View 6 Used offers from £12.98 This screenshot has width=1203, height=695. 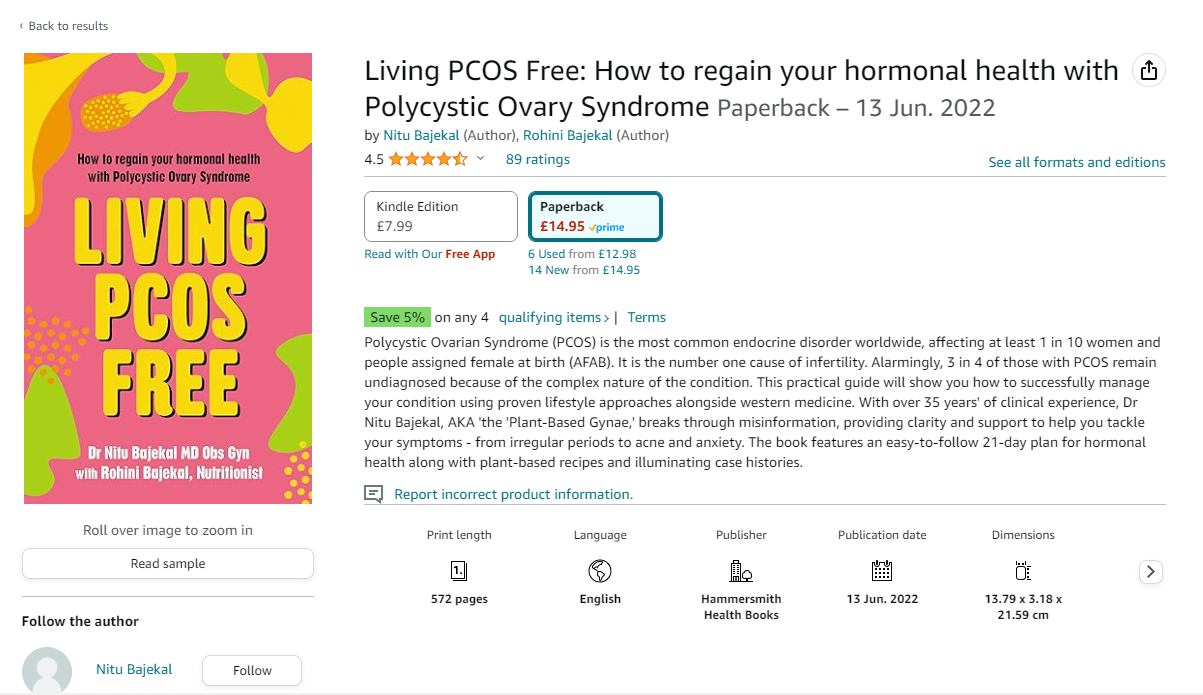[x=582, y=254]
